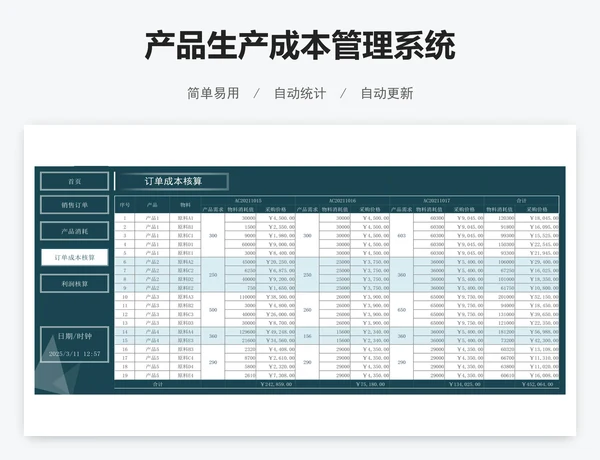Select the 2025/3/11 12:57 timestamp

(x=75, y=354)
